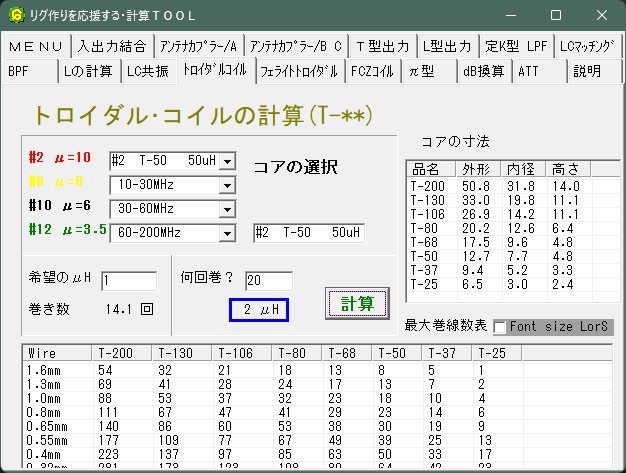Screen dimensions: 626x473
Task: Select the フェライトトロイダル tab
Action: pos(298,71)
